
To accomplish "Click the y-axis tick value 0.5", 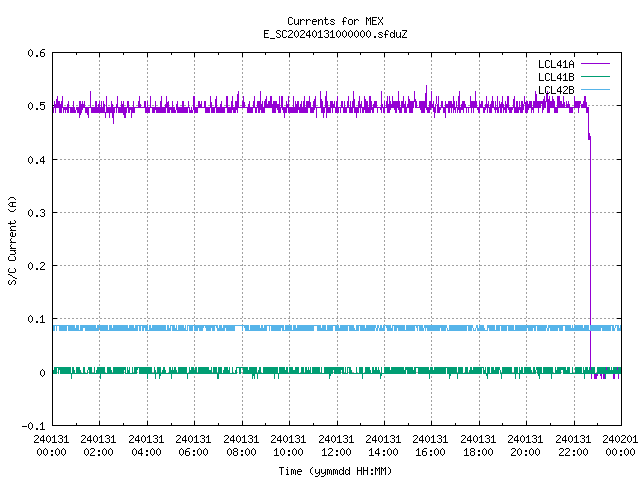I will [x=36, y=106].
